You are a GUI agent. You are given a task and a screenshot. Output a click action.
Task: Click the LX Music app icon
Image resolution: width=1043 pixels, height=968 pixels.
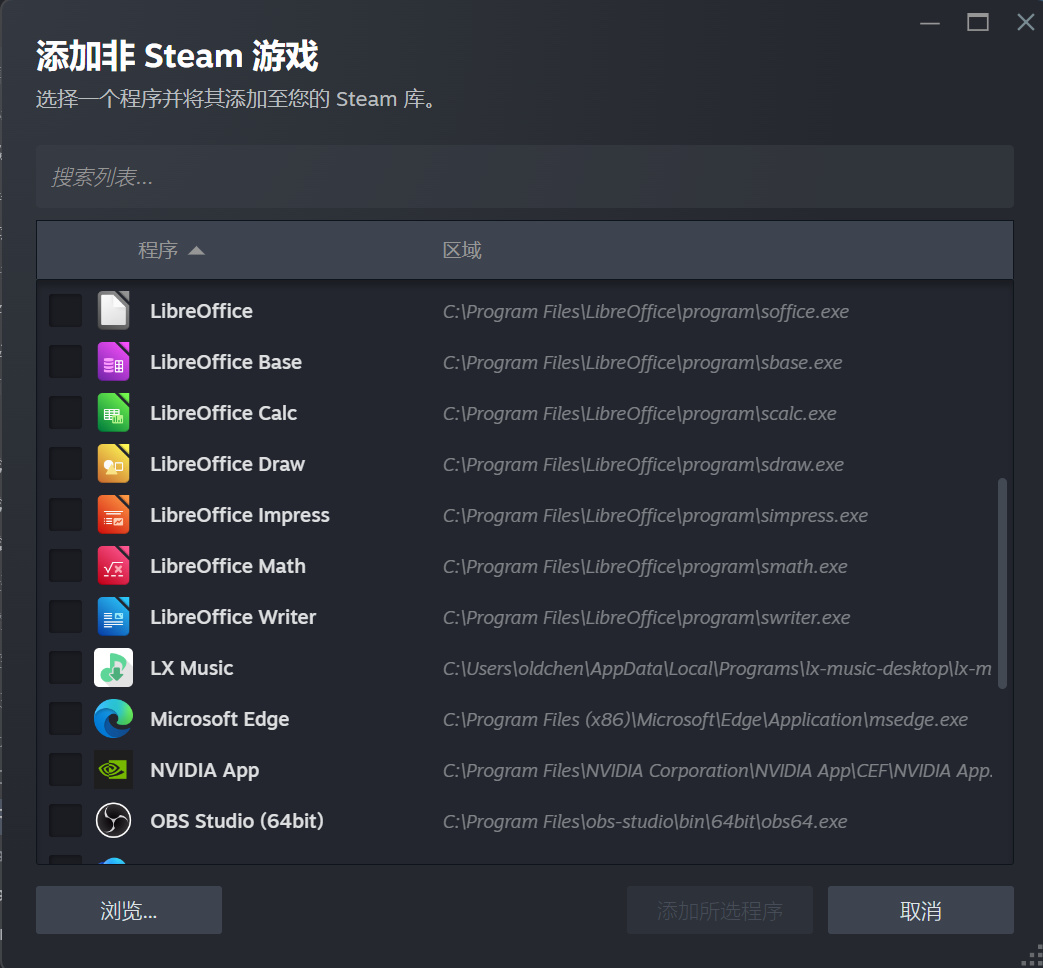tap(113, 667)
